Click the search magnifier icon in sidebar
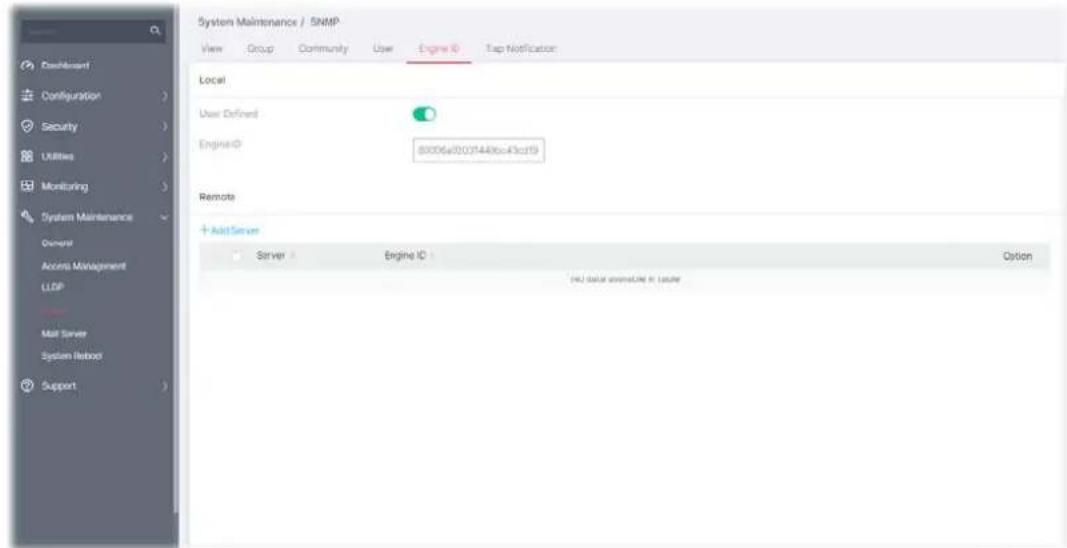 coord(155,31)
